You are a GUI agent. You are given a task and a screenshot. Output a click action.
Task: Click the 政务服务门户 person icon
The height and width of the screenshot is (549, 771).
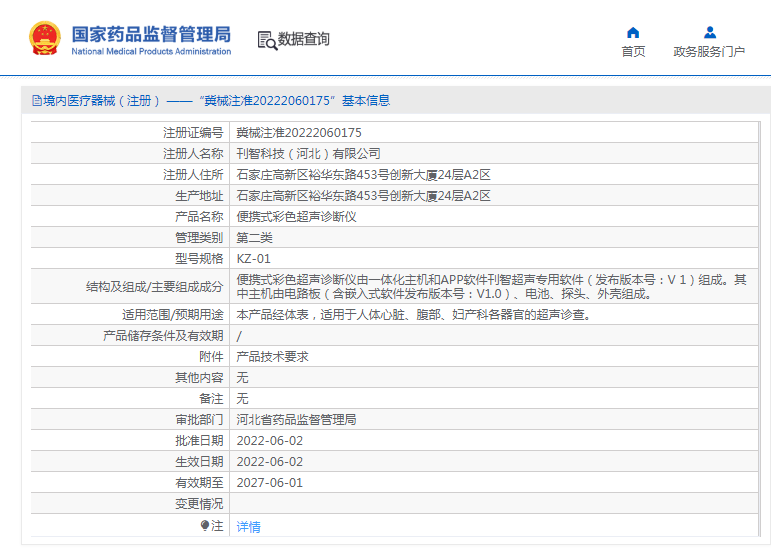709,32
